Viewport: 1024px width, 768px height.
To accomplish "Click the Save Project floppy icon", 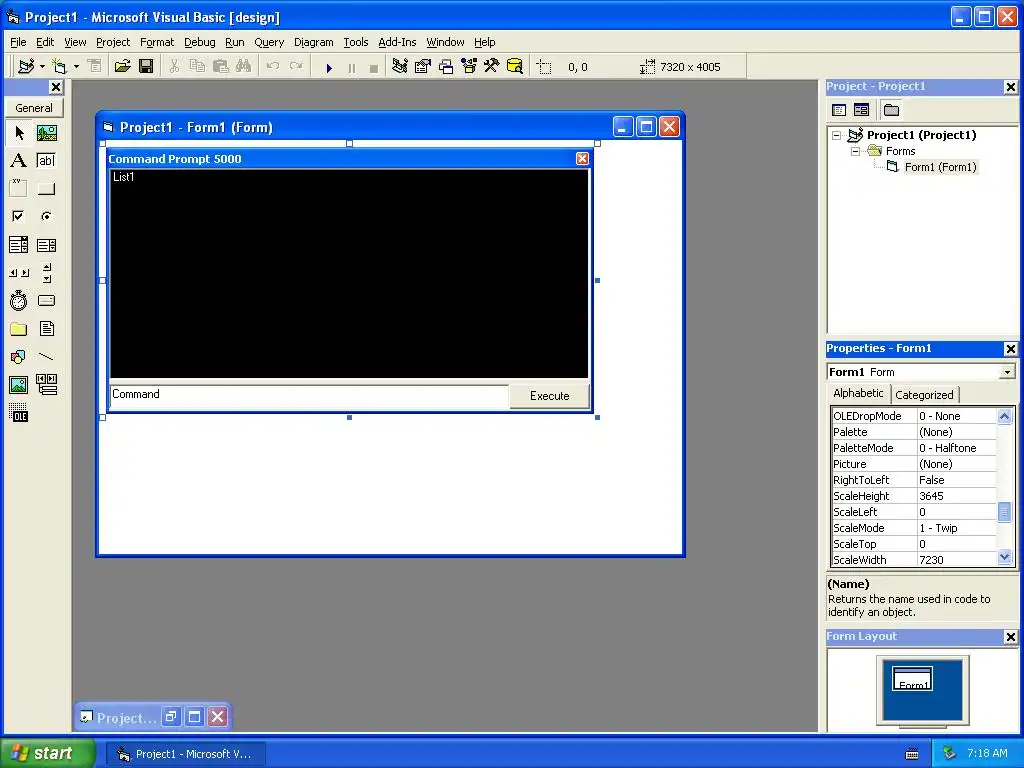I will (146, 67).
